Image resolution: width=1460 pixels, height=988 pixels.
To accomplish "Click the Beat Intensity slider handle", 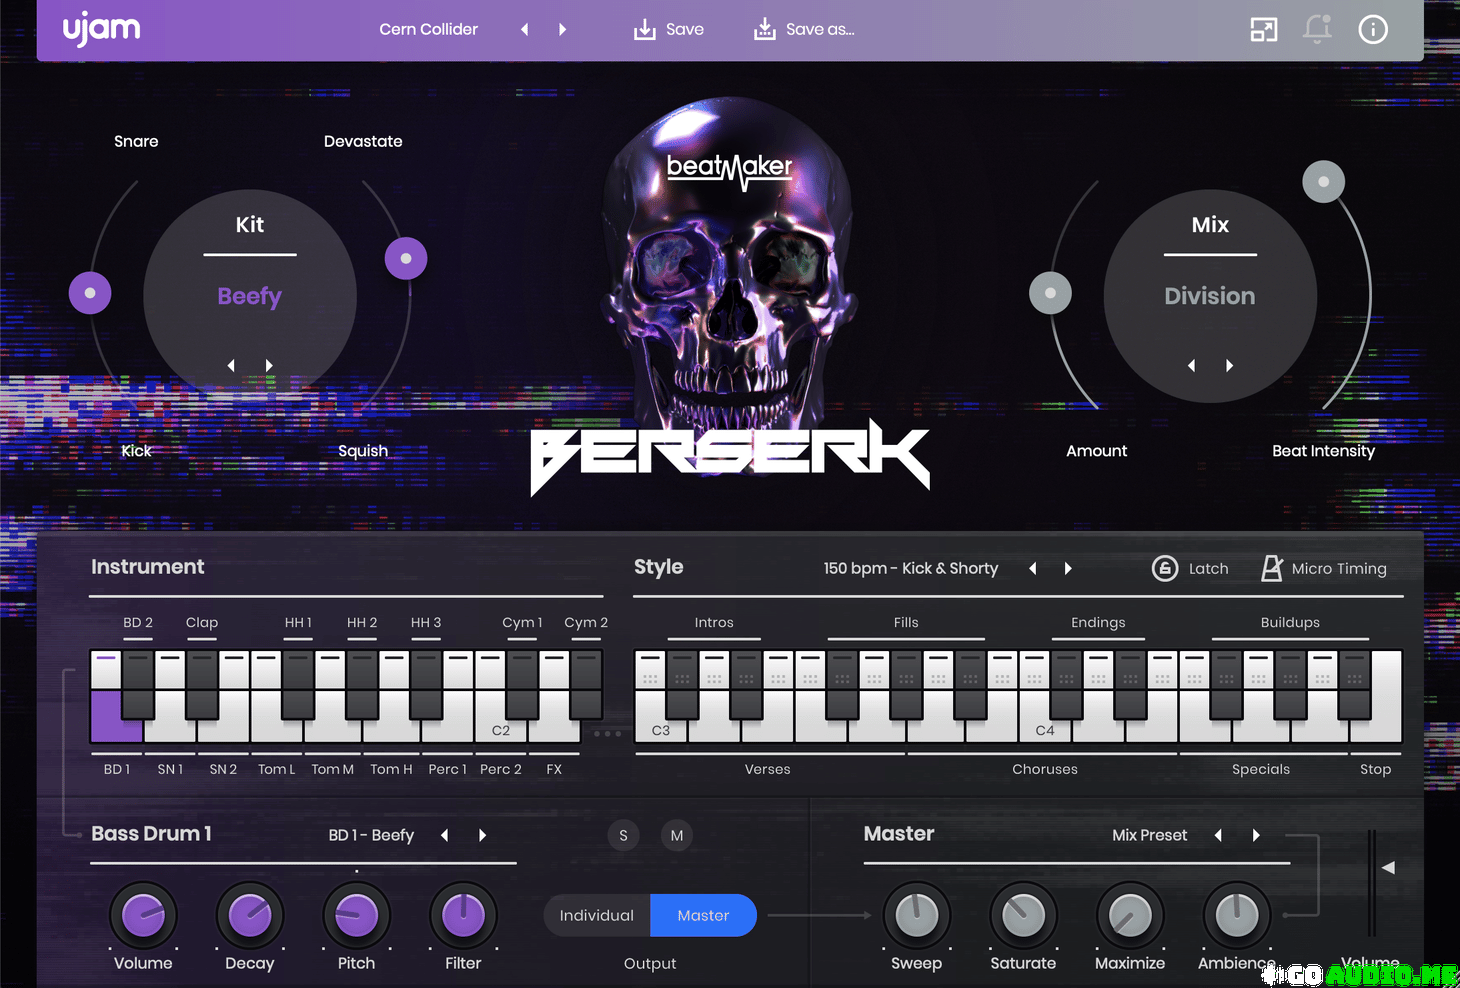I will 1323,182.
